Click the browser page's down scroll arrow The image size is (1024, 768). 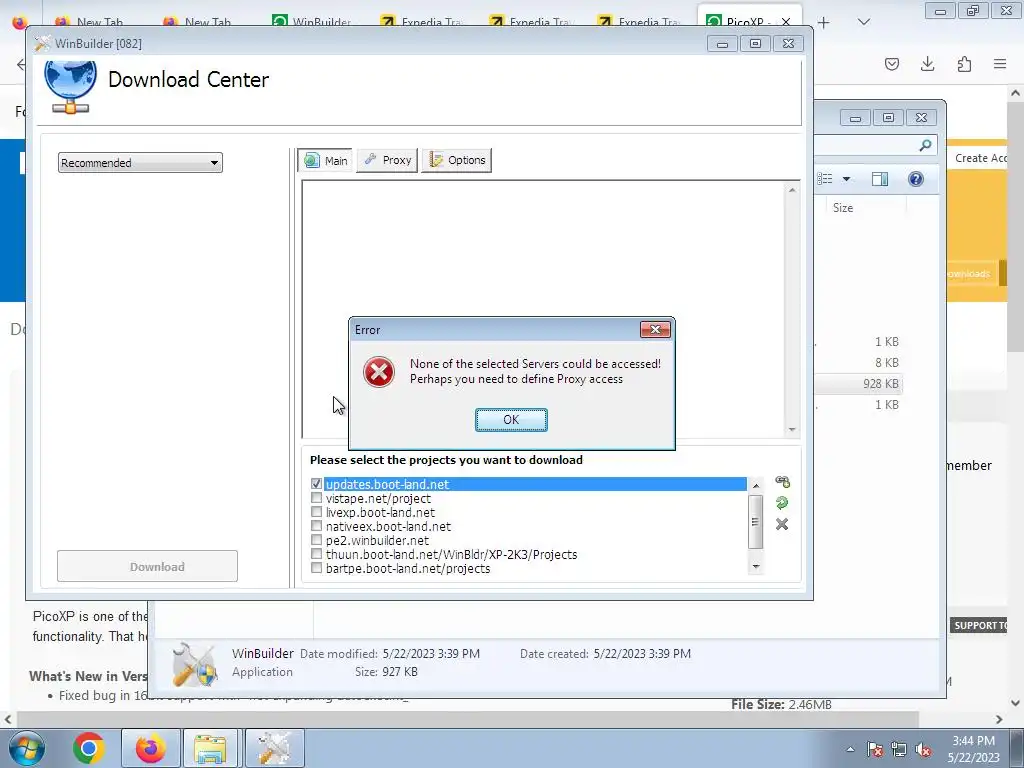tap(1016, 703)
